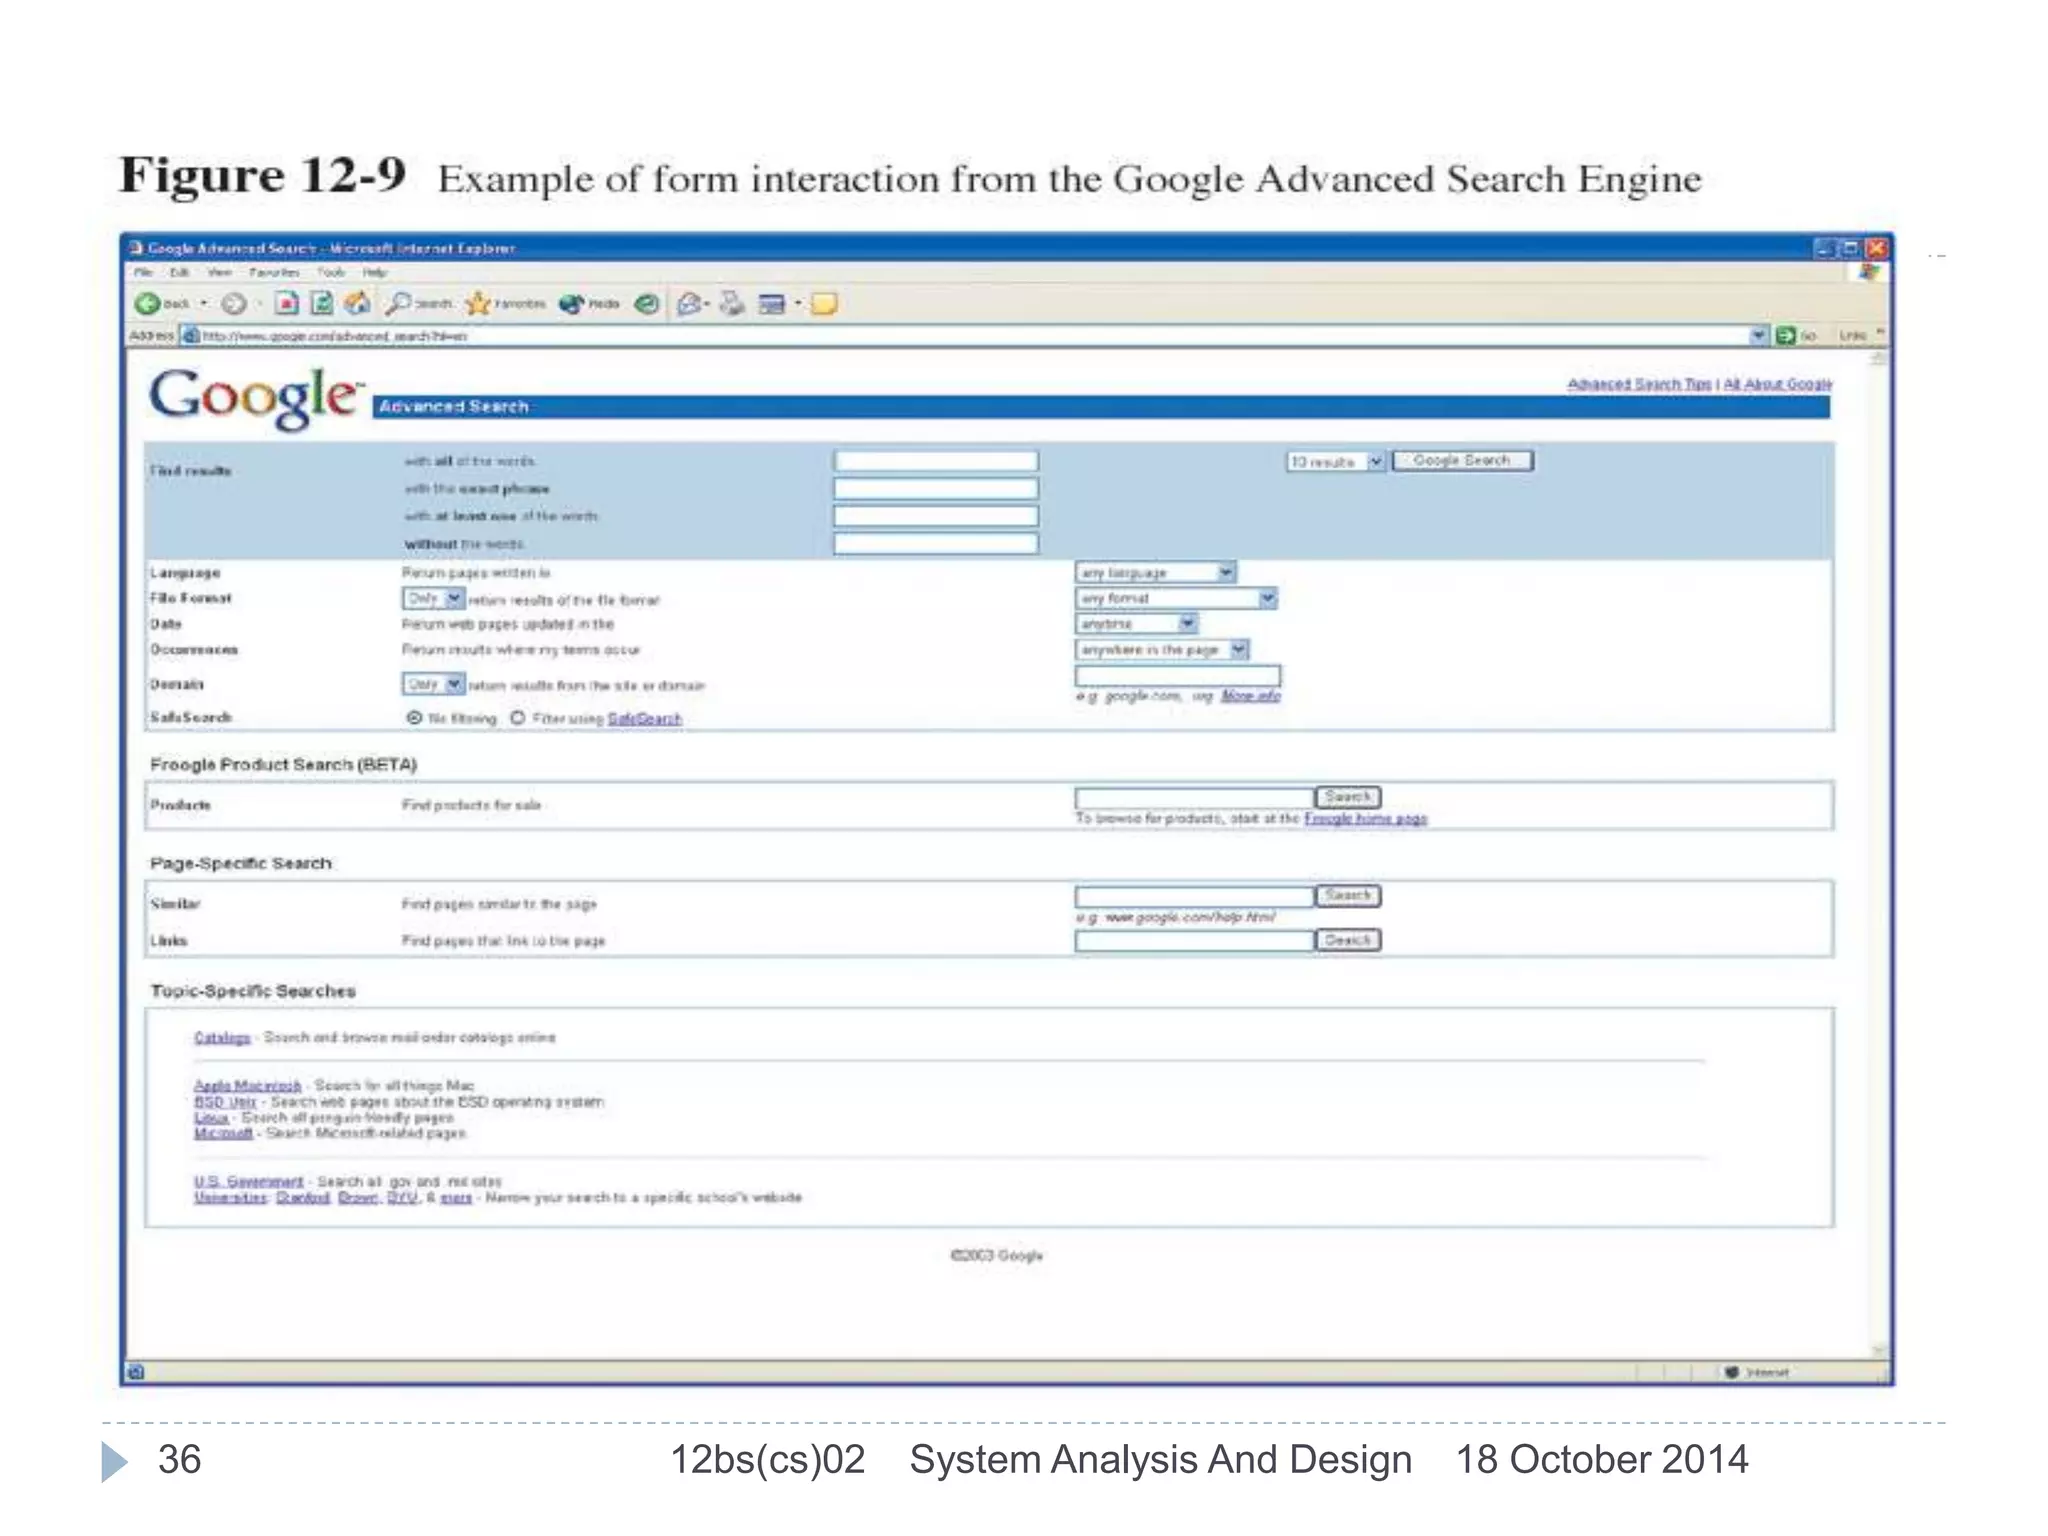Viewport: 2048px width, 1536px height.
Task: Click the Froogle Products text field
Action: 1195,797
